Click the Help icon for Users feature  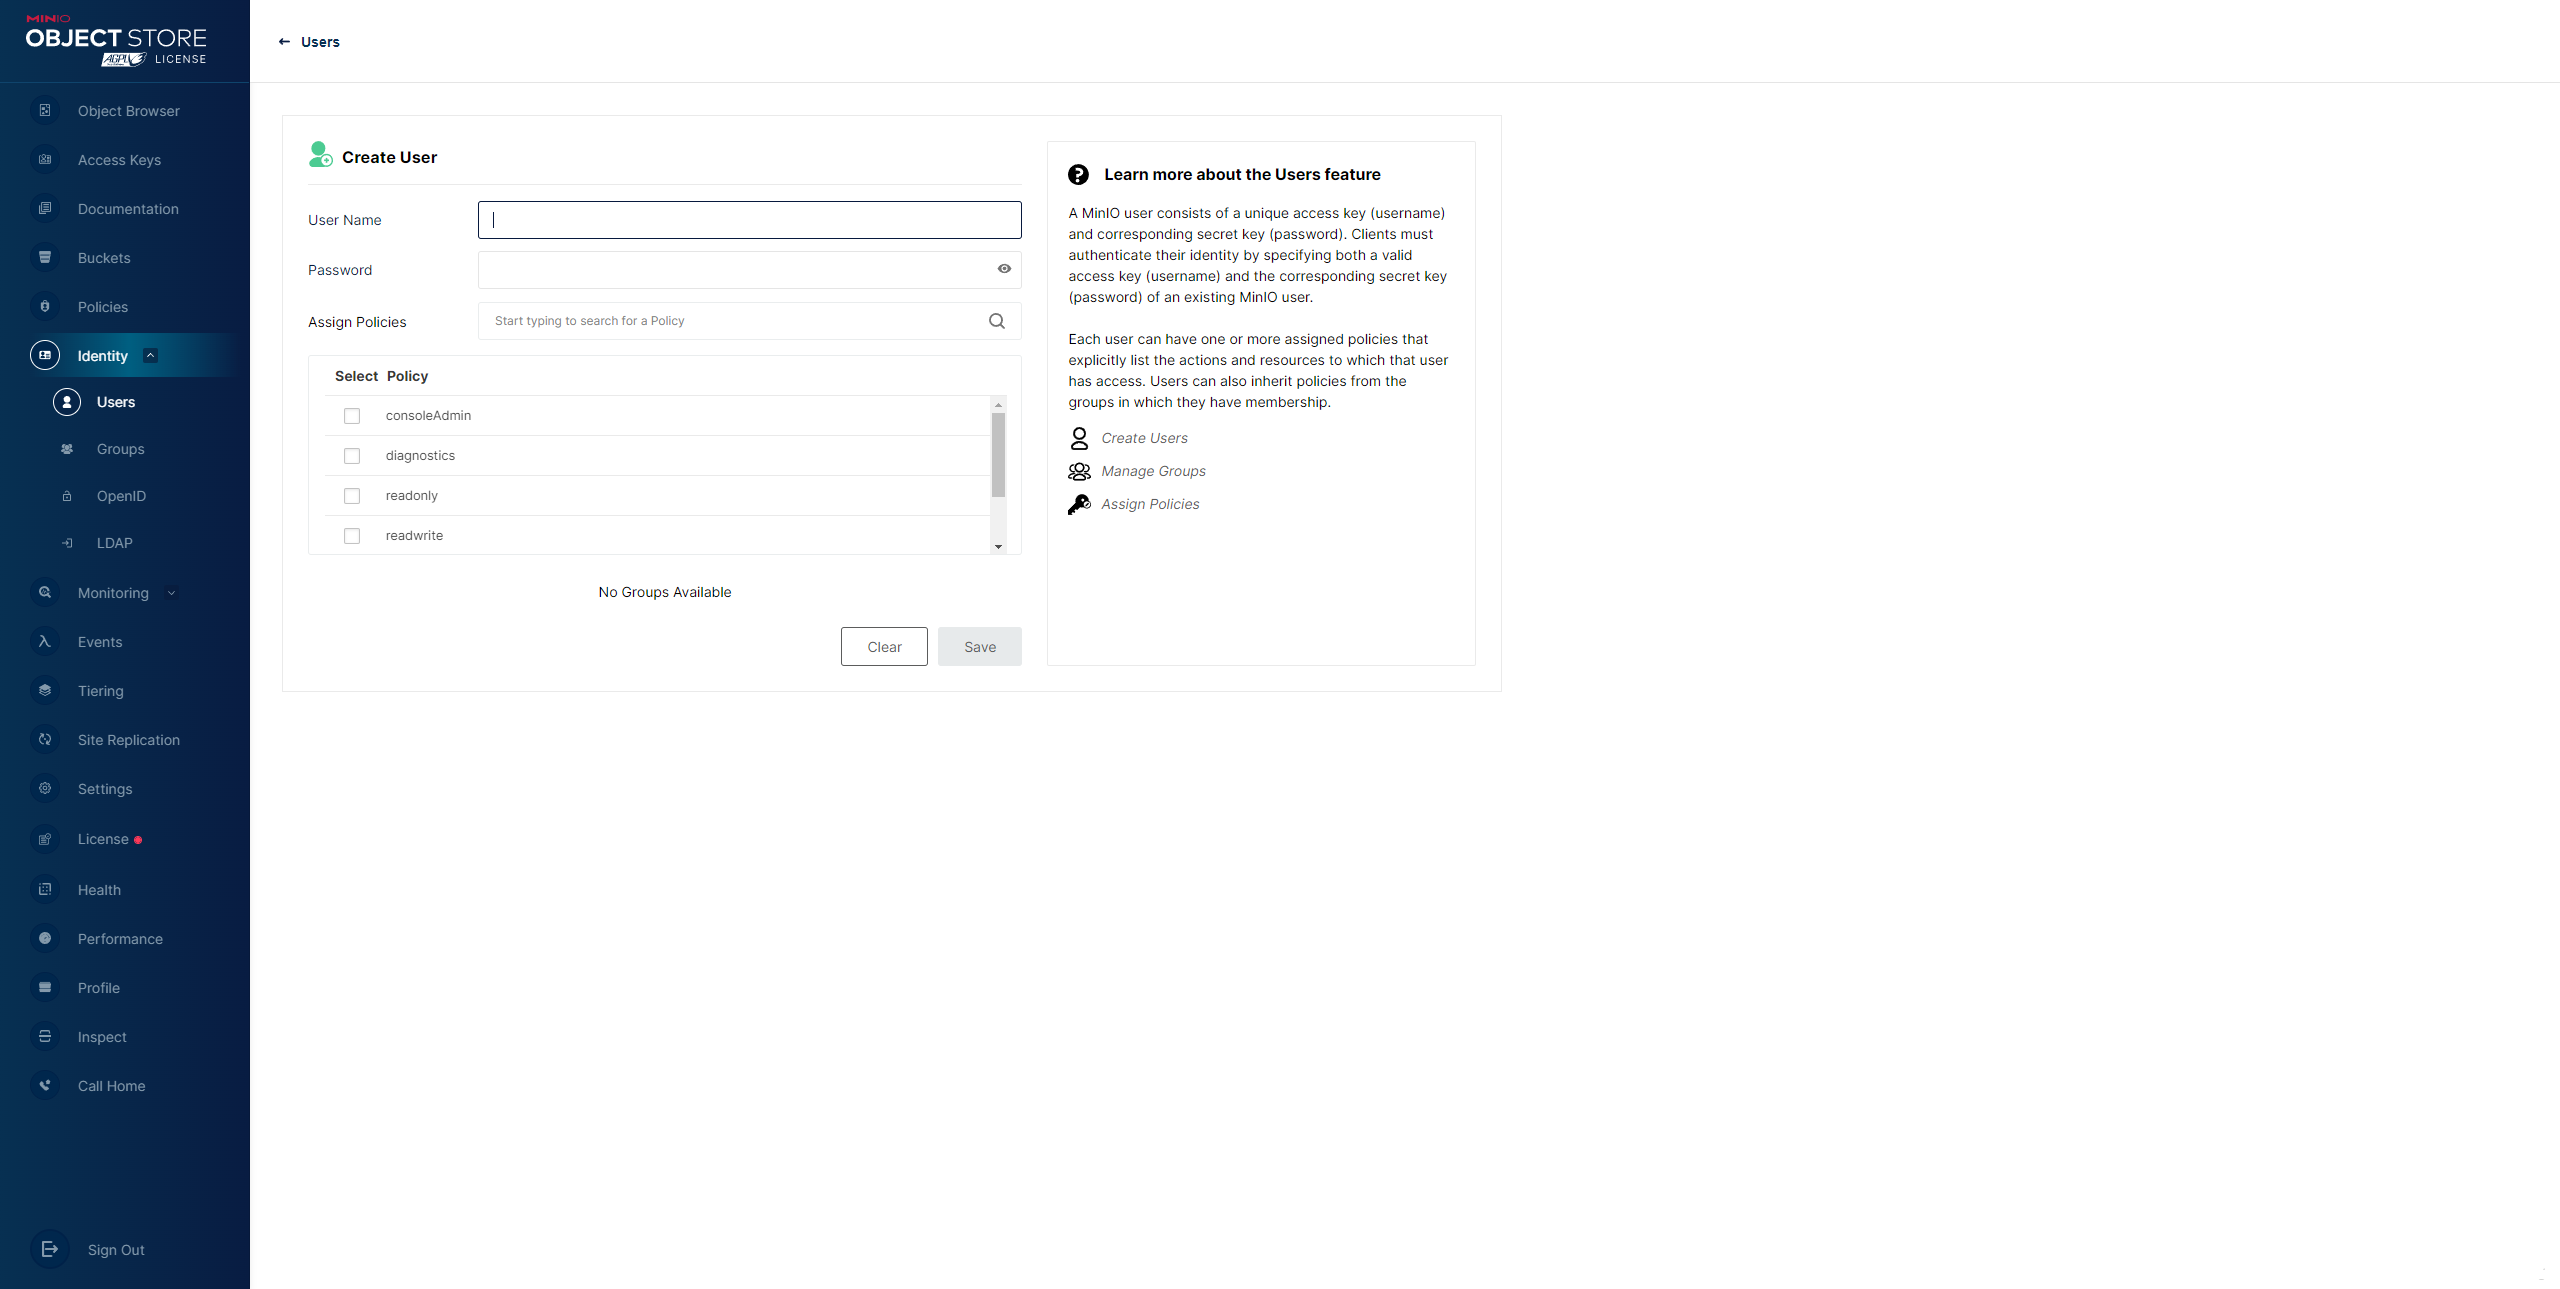1078,174
